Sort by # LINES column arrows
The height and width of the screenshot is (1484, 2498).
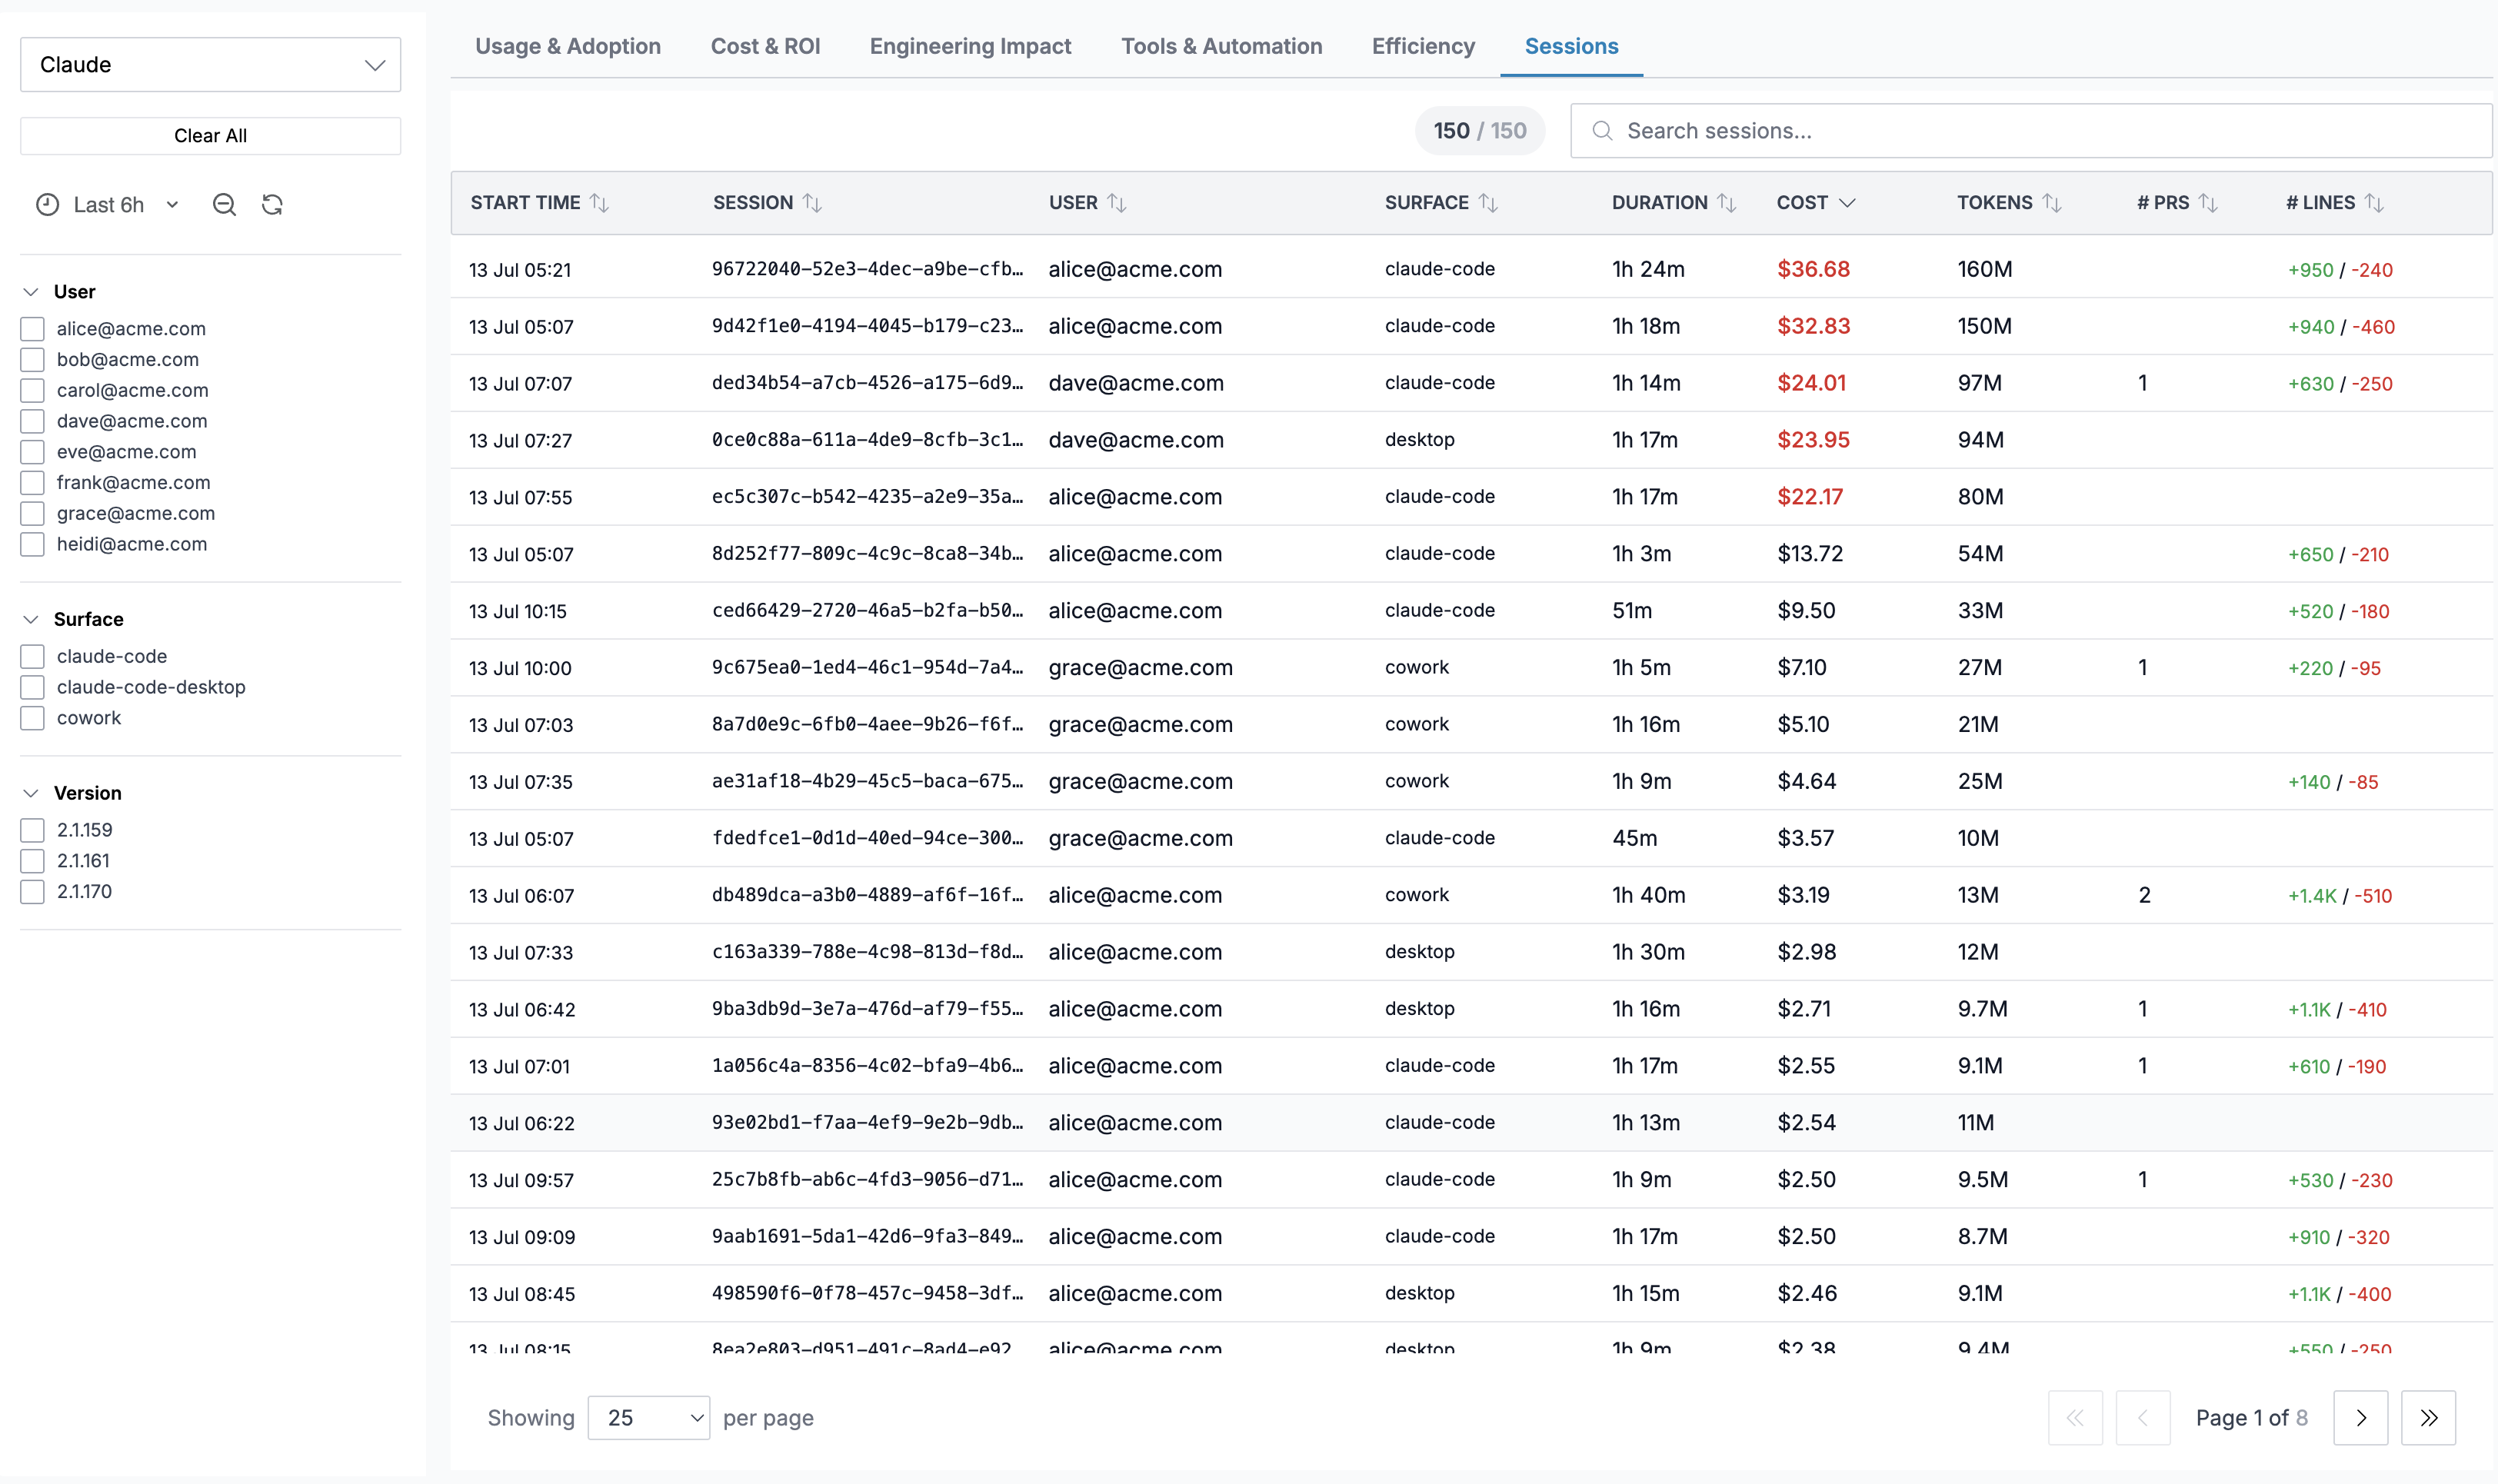[2374, 203]
